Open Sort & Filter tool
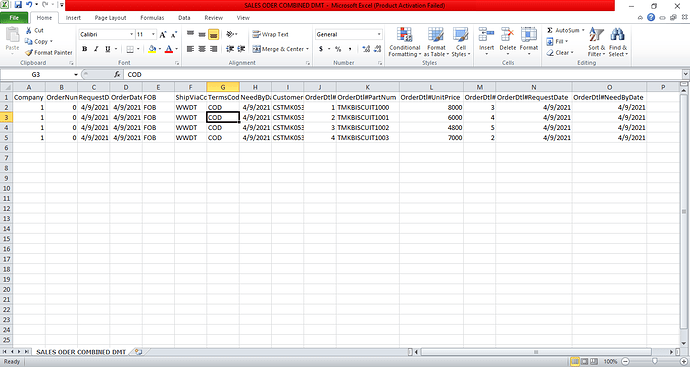The image size is (690, 367). click(596, 42)
